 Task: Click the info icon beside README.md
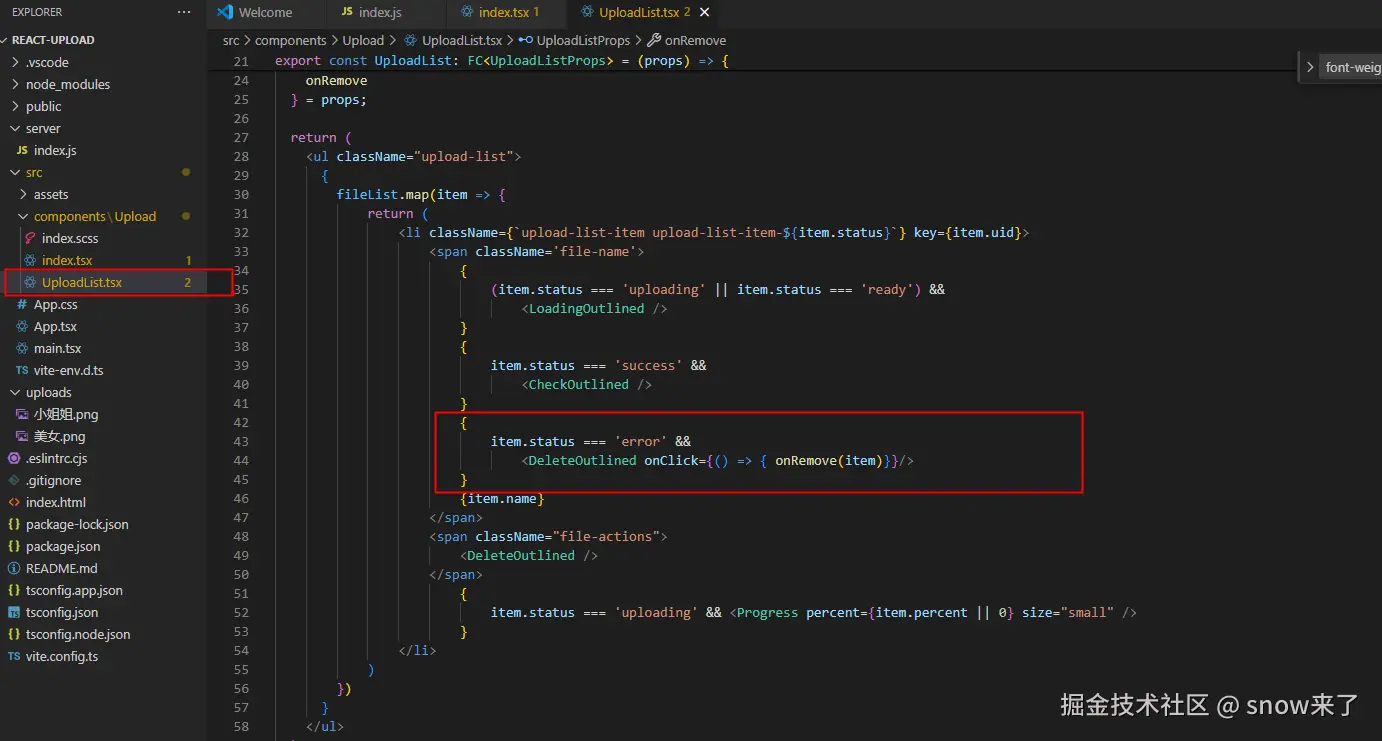[x=14, y=568]
